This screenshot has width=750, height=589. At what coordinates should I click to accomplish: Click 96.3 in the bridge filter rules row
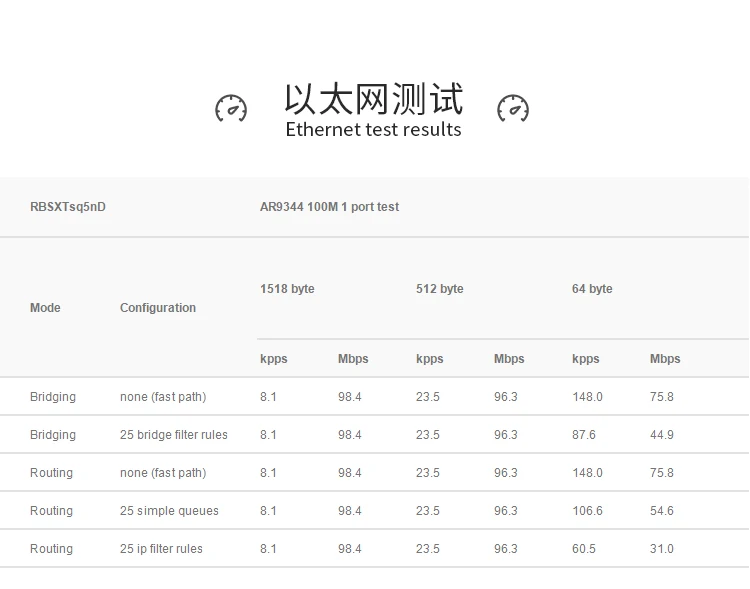[506, 435]
